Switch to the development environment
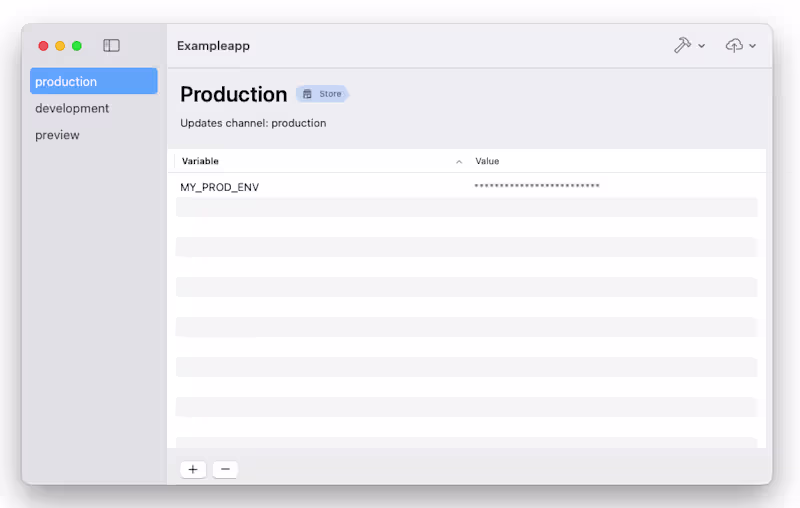The image size is (800, 508). click(x=72, y=108)
